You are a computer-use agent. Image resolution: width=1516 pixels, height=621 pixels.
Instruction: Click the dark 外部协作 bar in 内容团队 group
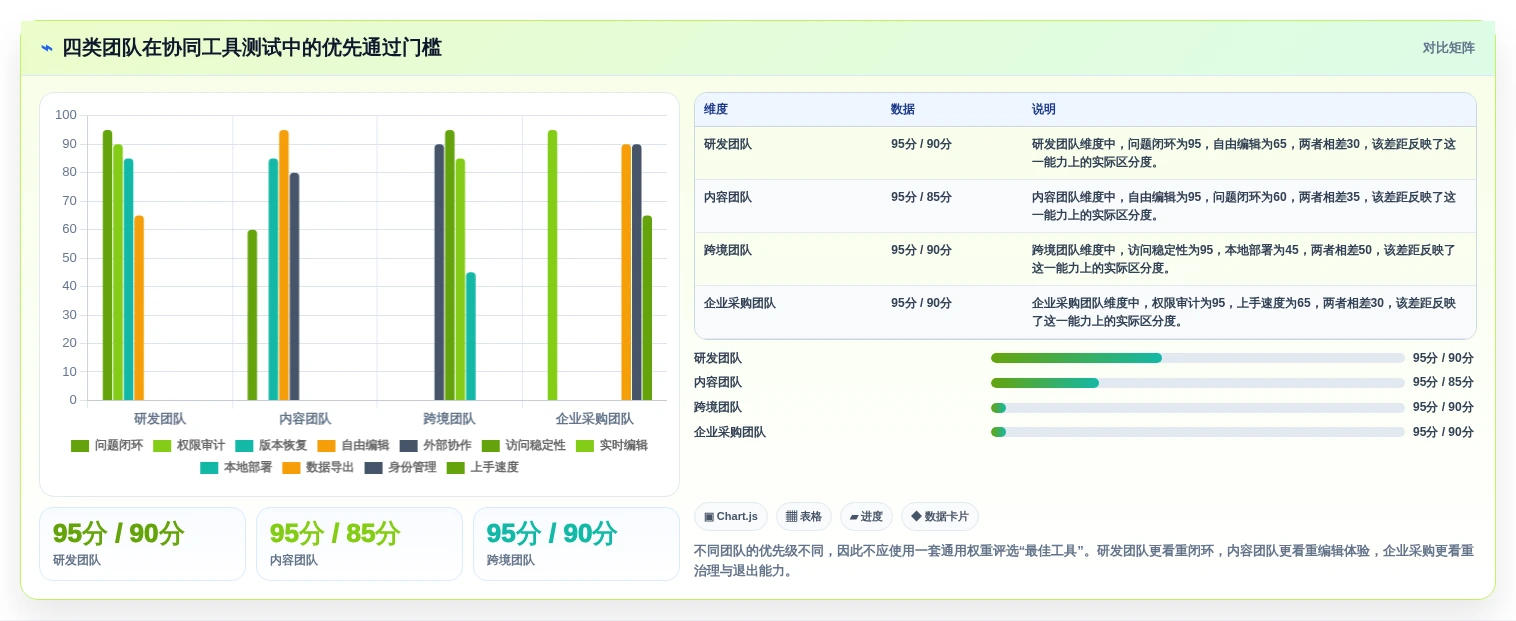coord(294,286)
